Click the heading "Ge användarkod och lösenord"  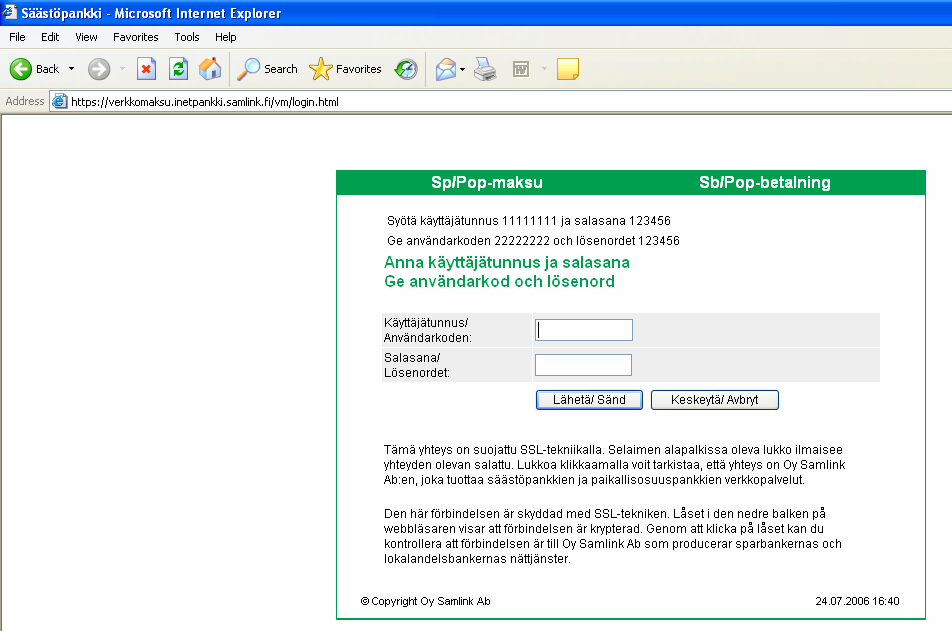coord(499,281)
